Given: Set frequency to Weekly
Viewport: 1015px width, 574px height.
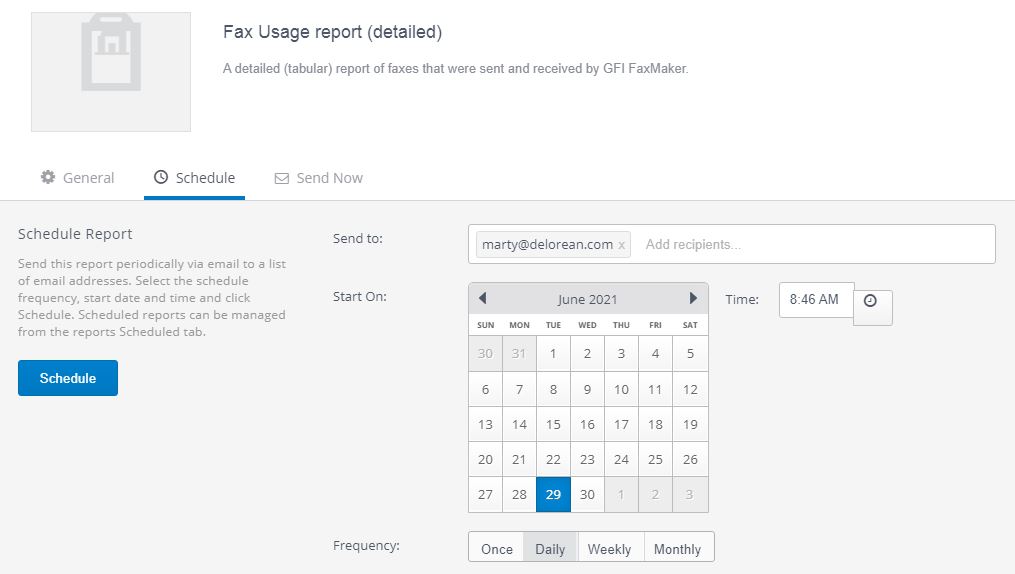Looking at the screenshot, I should [x=609, y=549].
